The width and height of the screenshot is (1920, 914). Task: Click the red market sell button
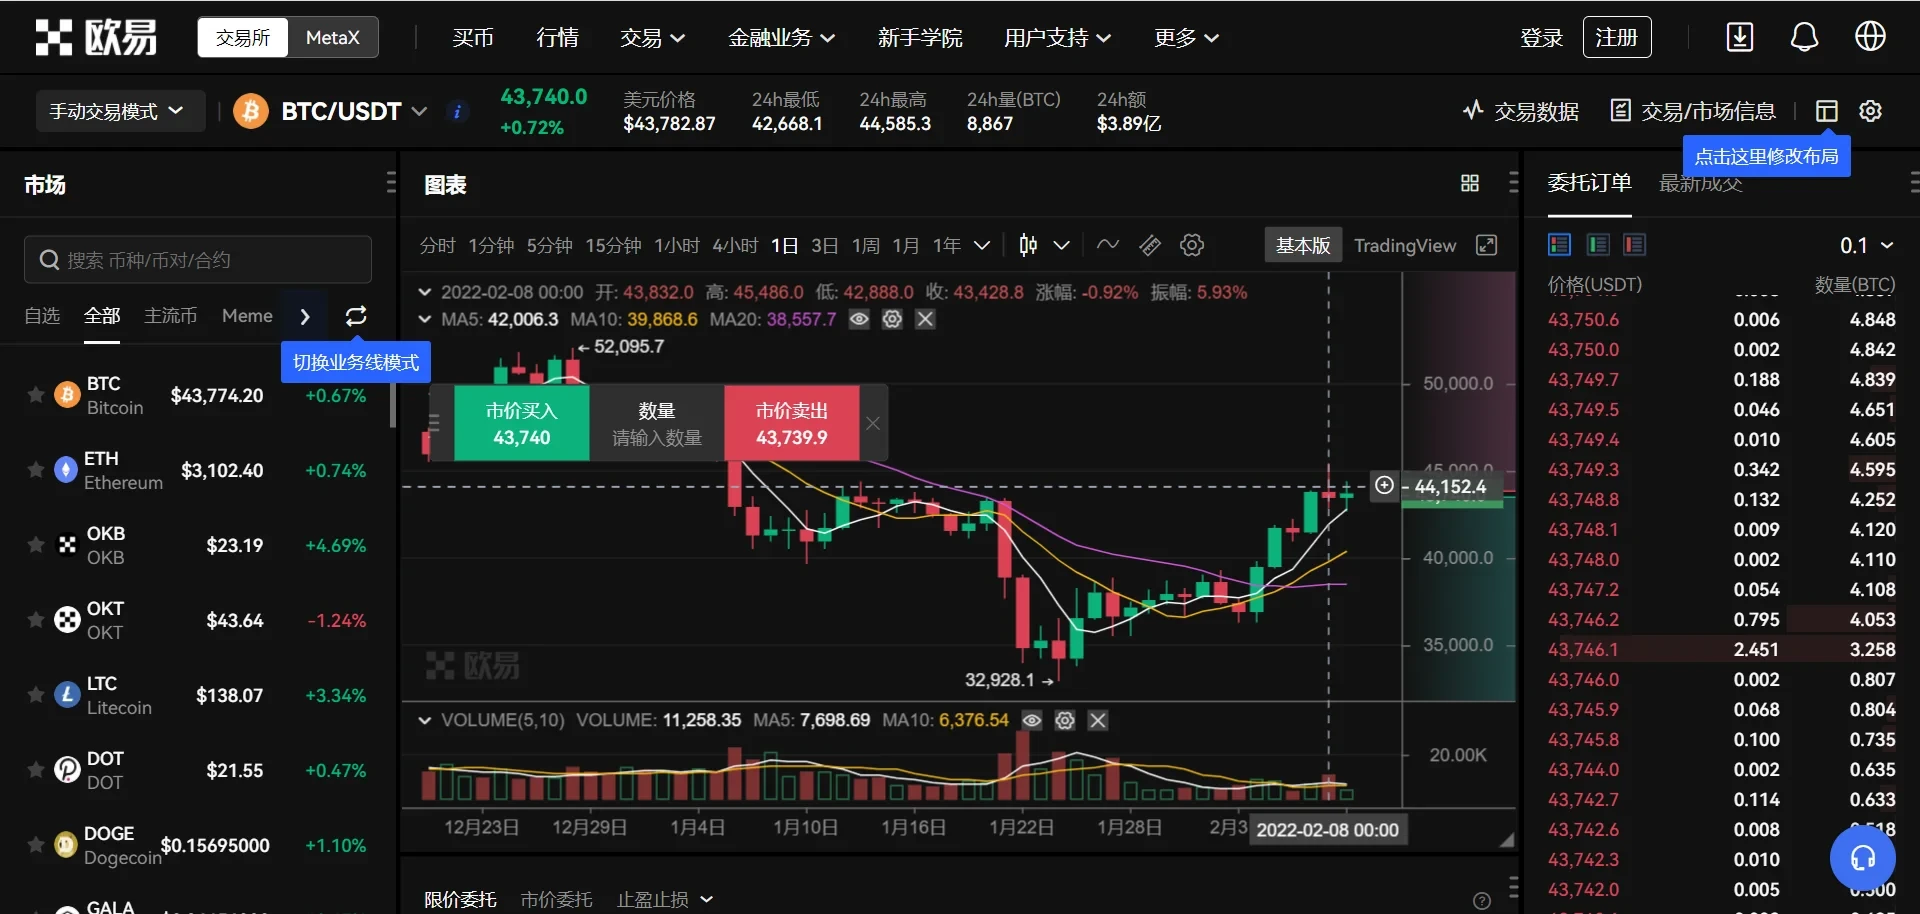click(791, 424)
